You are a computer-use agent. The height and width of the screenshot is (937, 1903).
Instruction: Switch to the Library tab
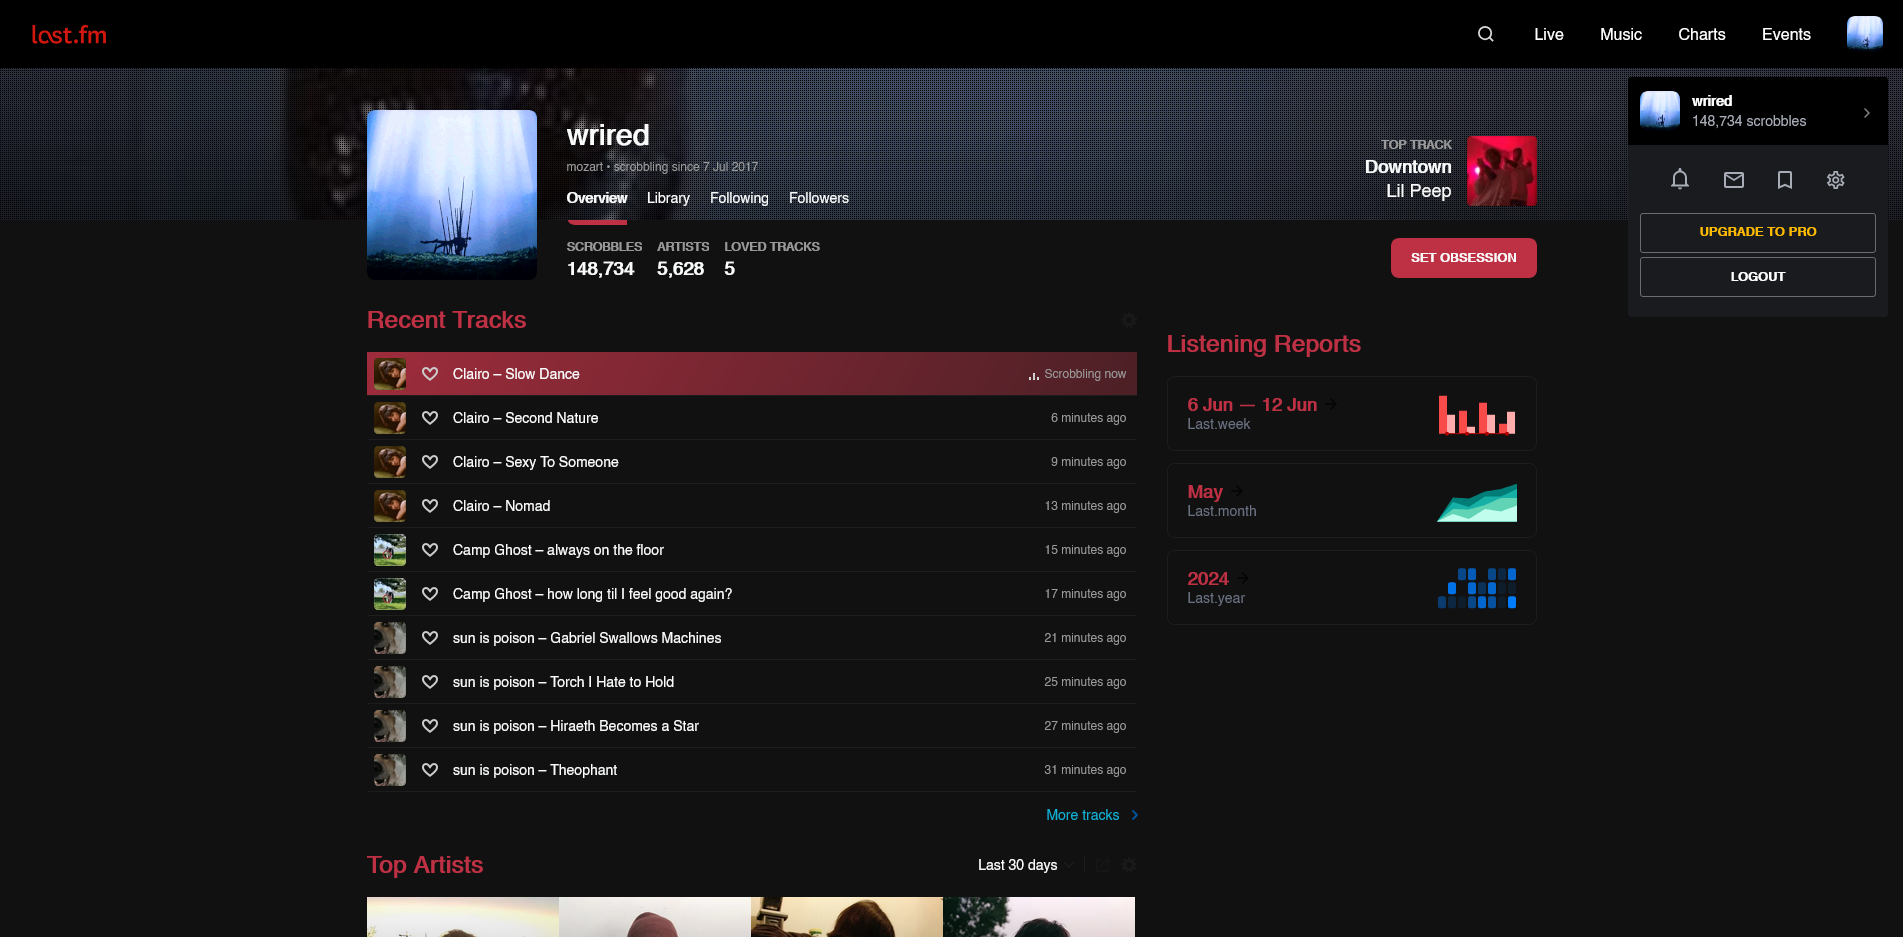click(668, 198)
